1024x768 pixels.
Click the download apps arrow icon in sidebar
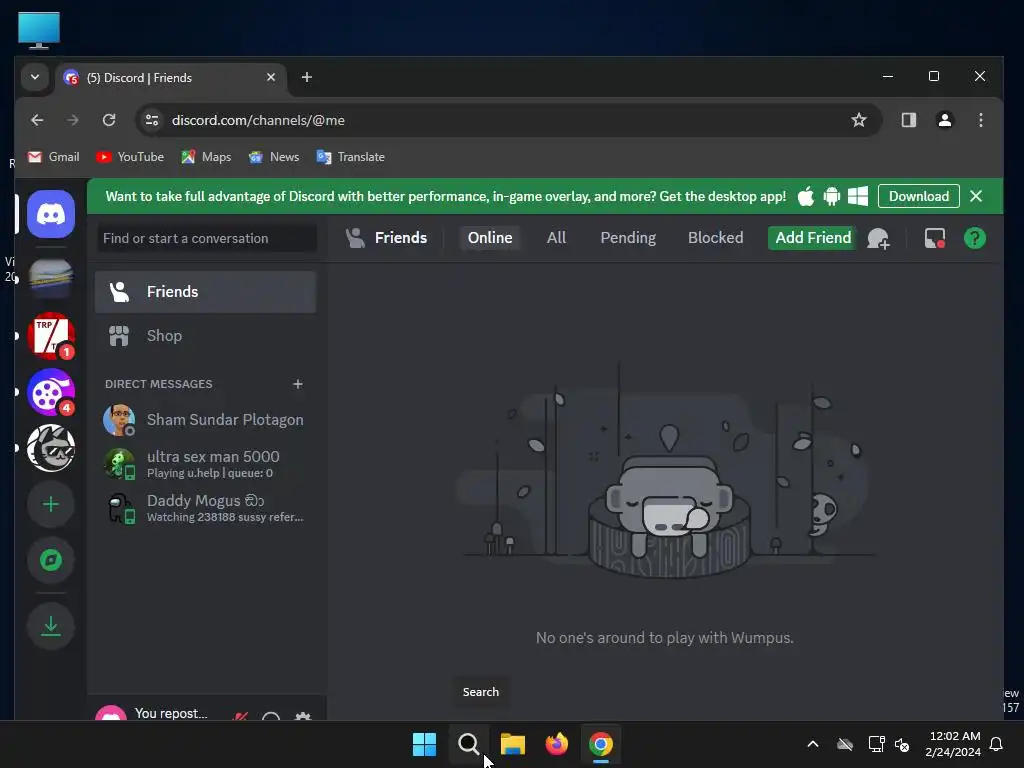[x=51, y=626]
